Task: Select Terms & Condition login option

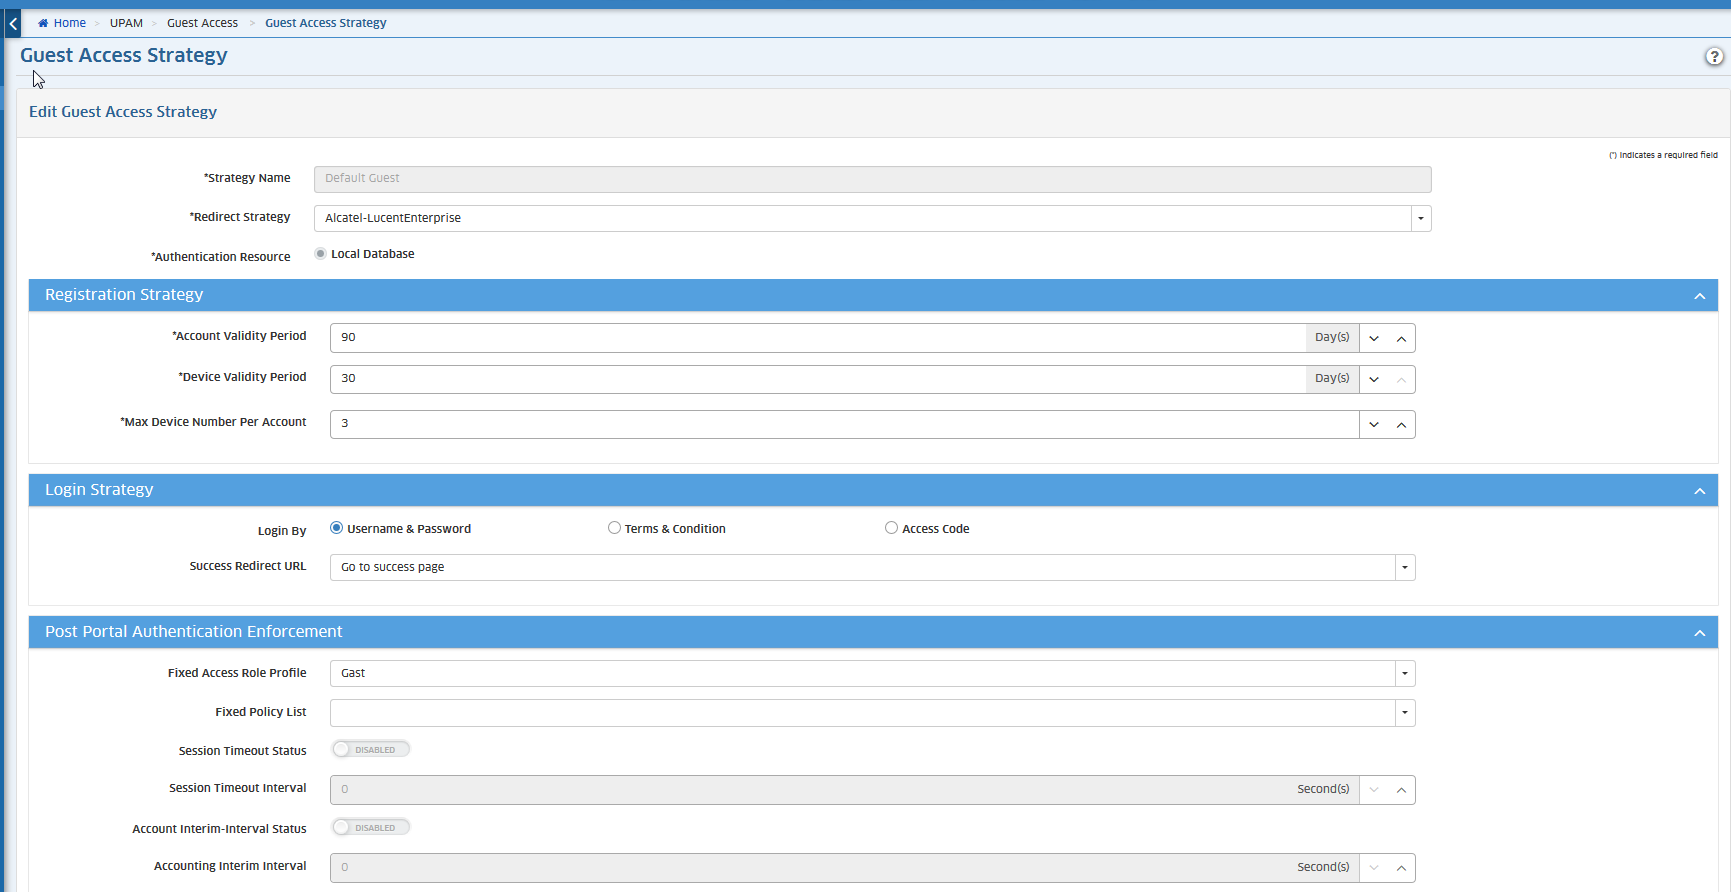Action: (614, 528)
